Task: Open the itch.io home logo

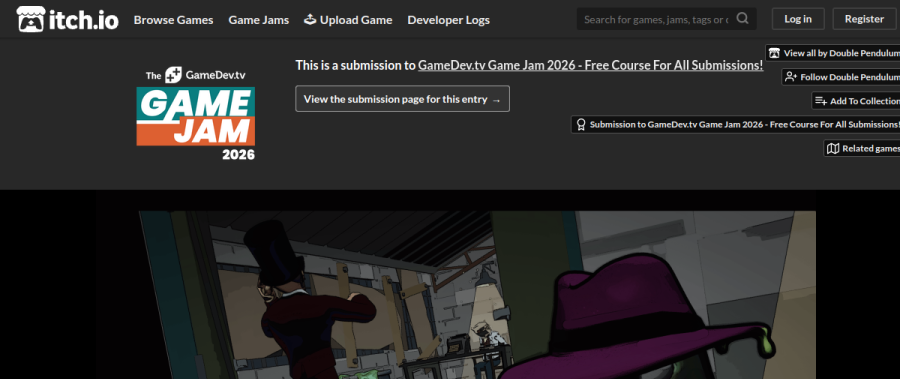Action: point(68,20)
